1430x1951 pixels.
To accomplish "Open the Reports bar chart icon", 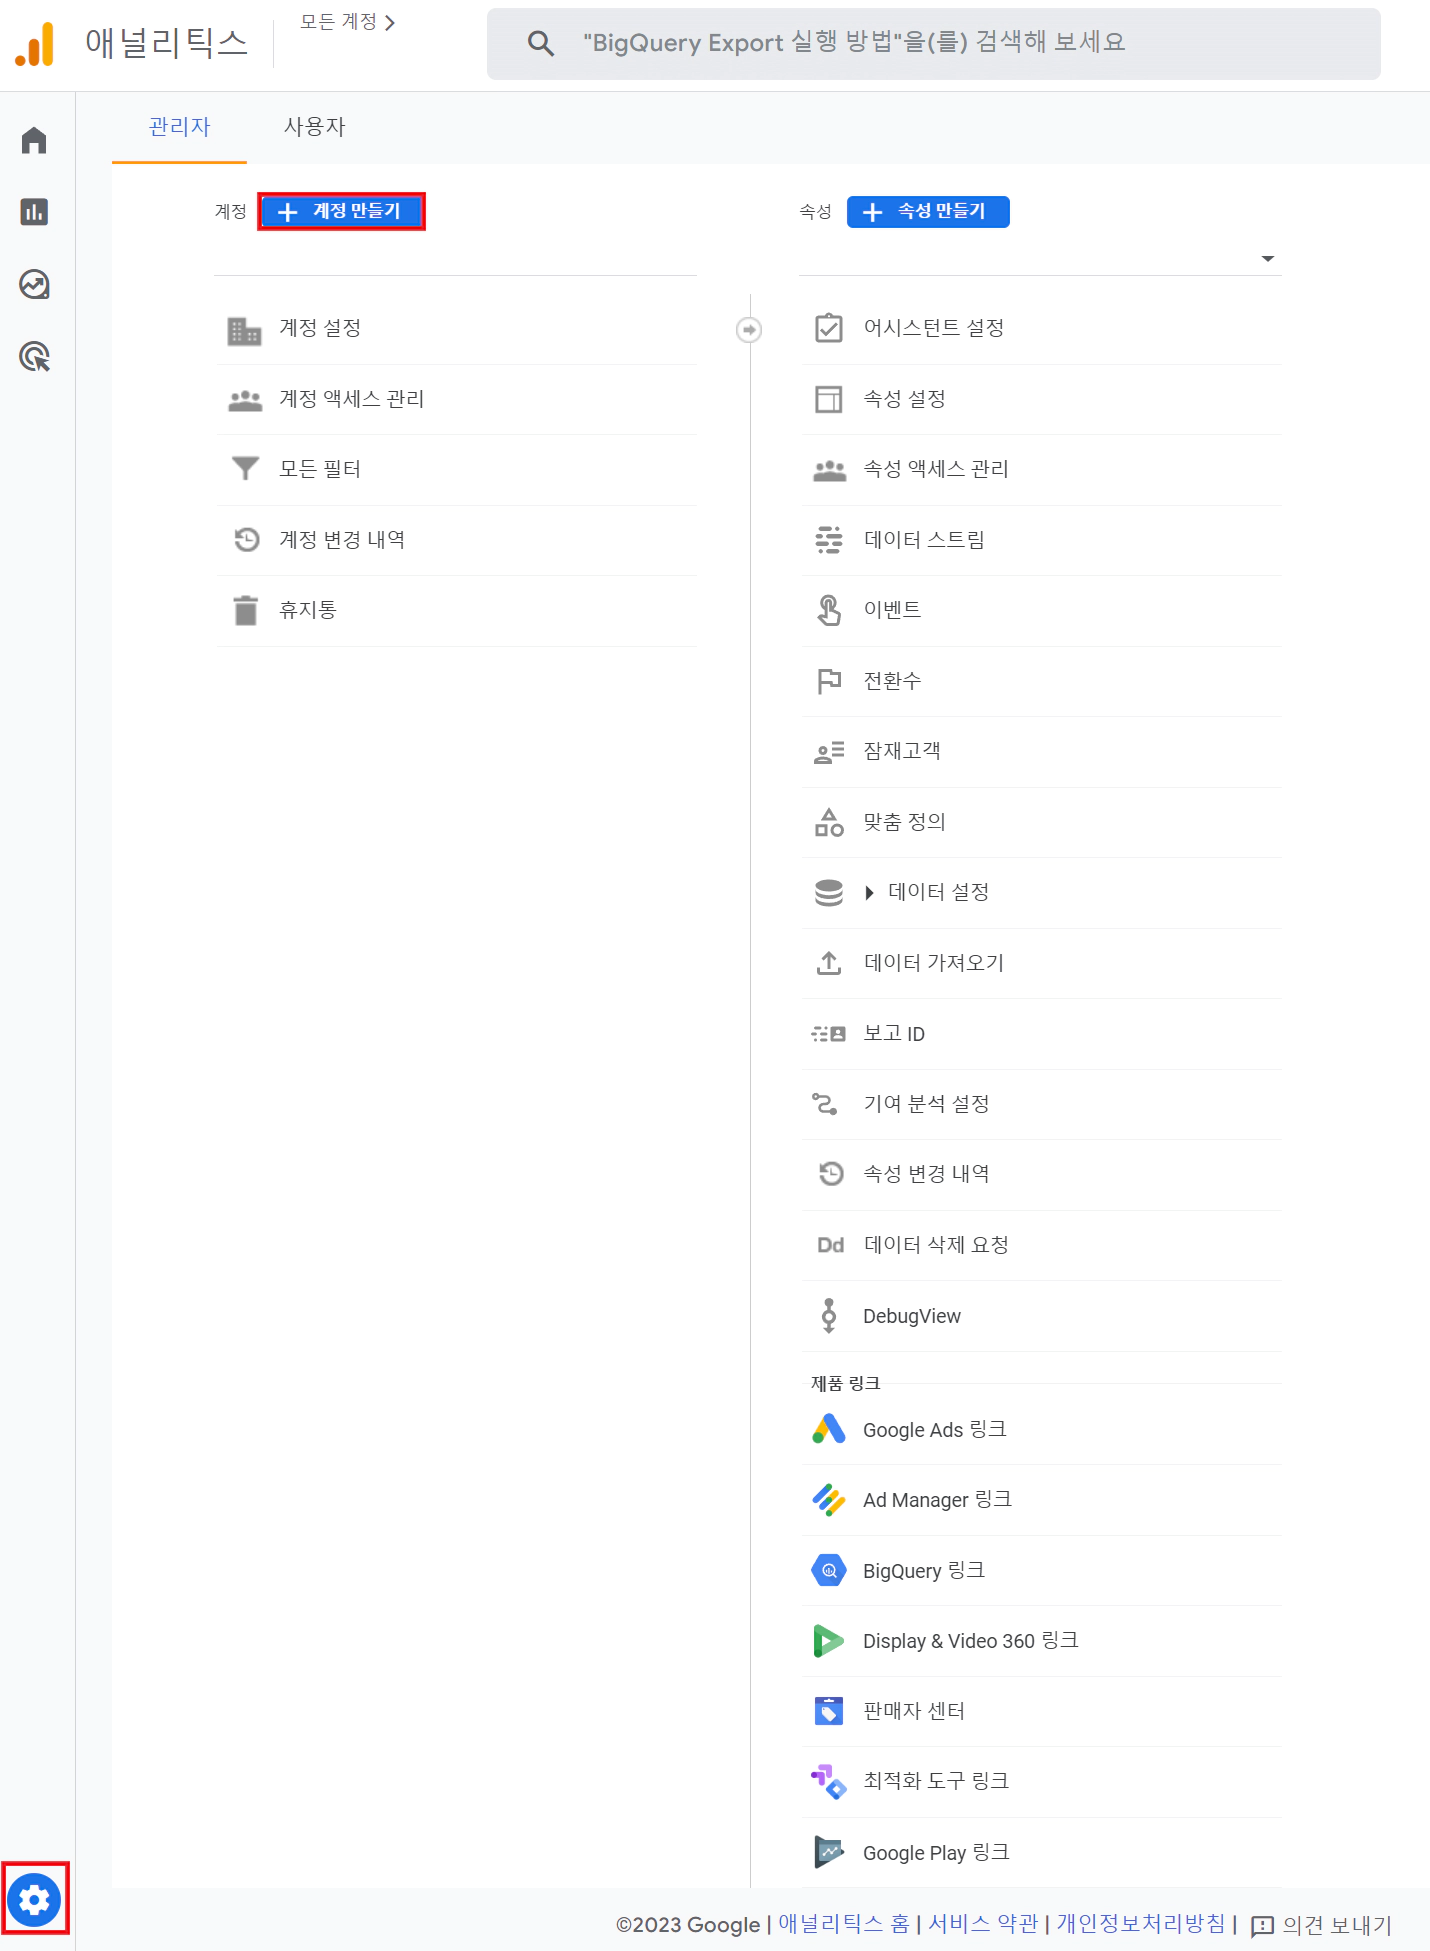I will click(34, 212).
